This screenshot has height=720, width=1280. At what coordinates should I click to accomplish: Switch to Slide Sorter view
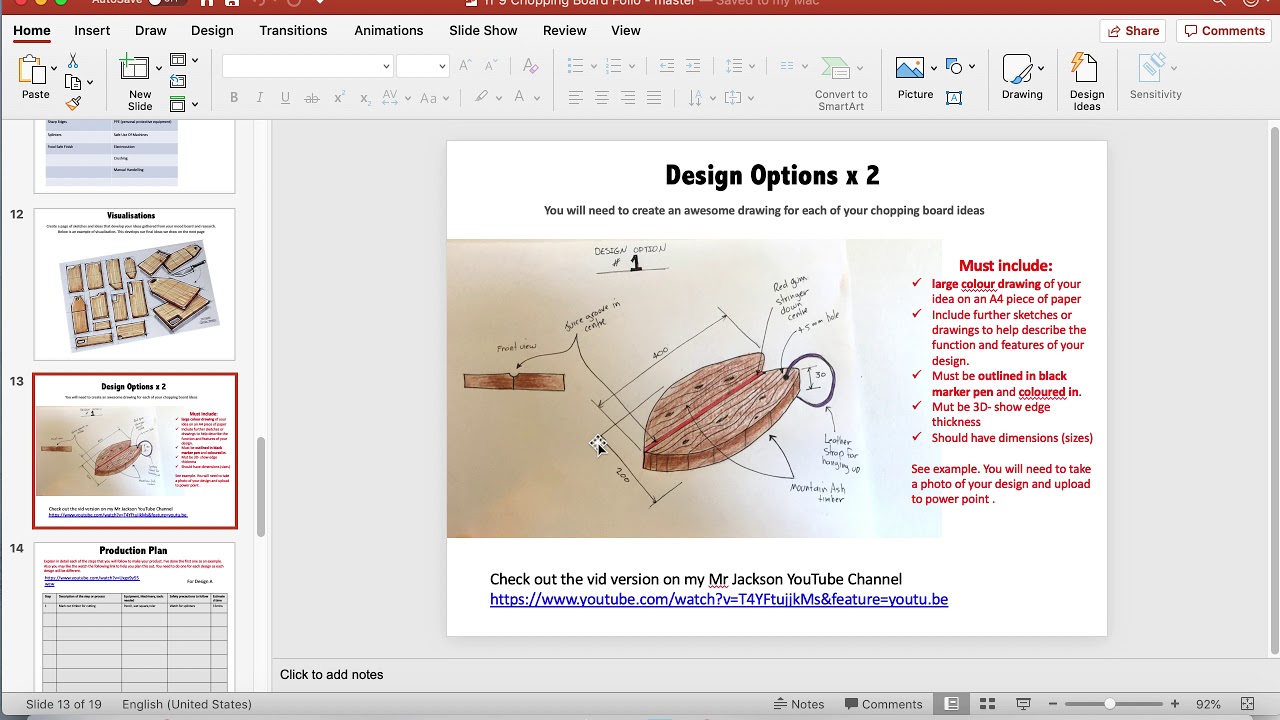coord(987,704)
